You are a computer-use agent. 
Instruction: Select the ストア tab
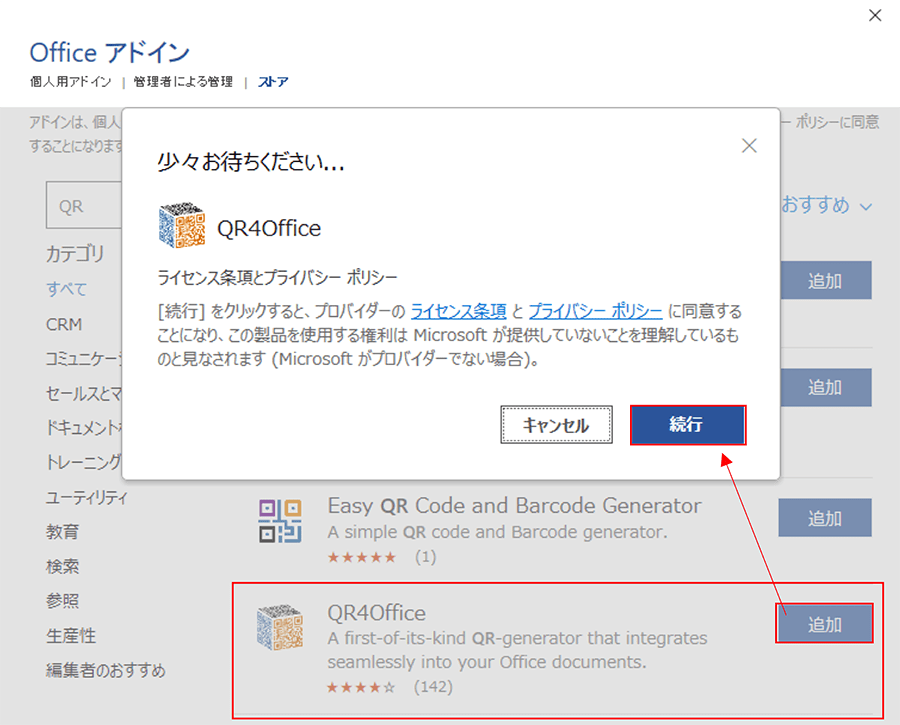pos(273,82)
